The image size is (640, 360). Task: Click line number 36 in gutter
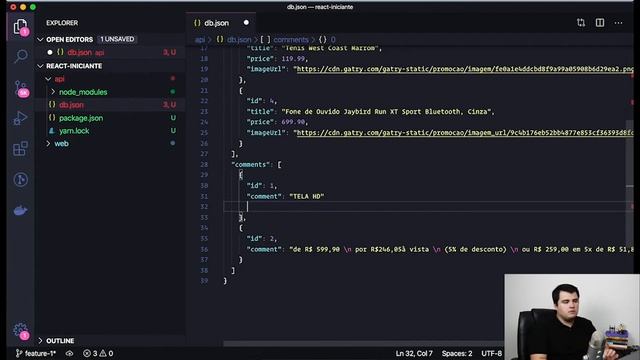pos(204,249)
